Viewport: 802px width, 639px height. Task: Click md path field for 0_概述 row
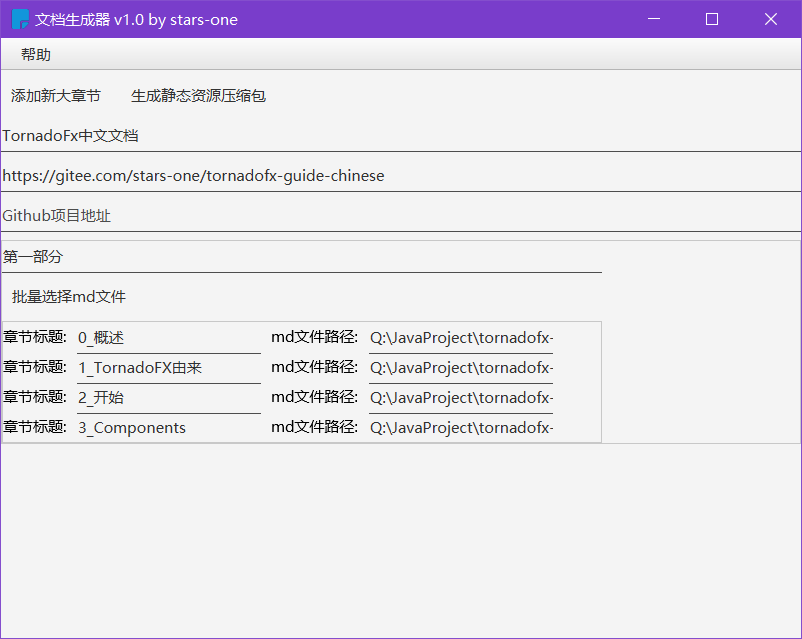(461, 338)
